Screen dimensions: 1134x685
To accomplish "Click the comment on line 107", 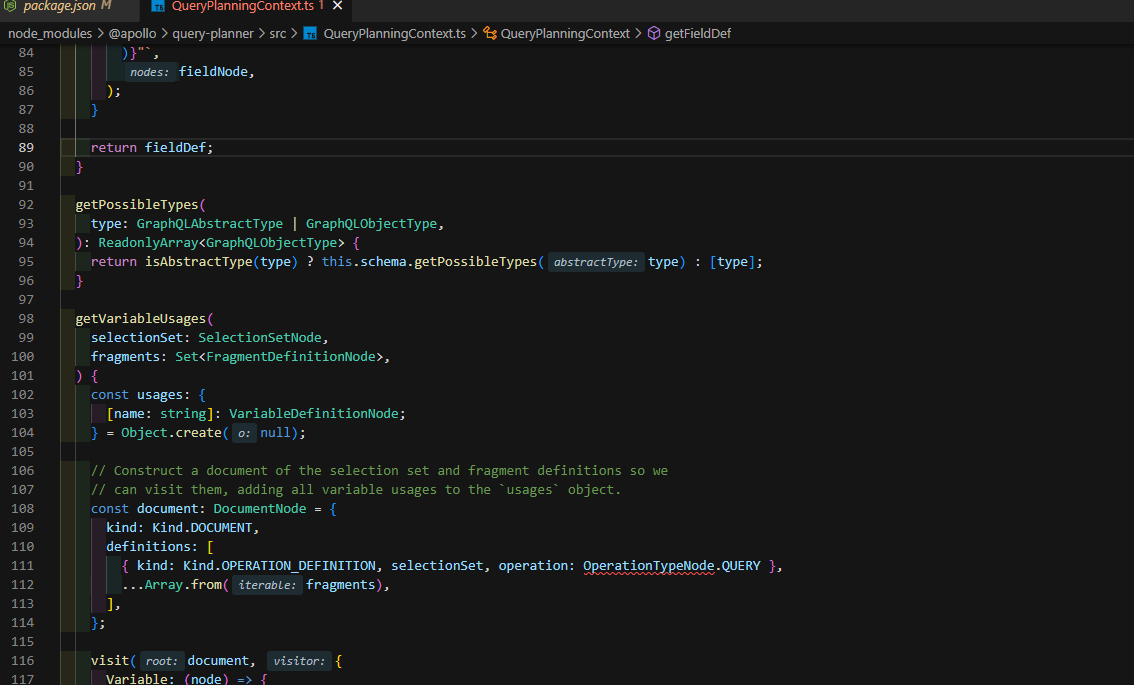I will tap(356, 490).
